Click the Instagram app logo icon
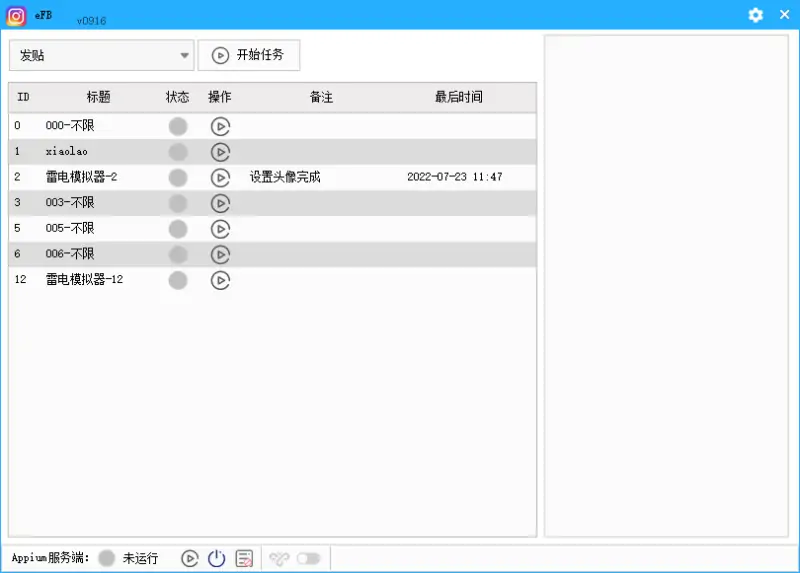 click(16, 15)
